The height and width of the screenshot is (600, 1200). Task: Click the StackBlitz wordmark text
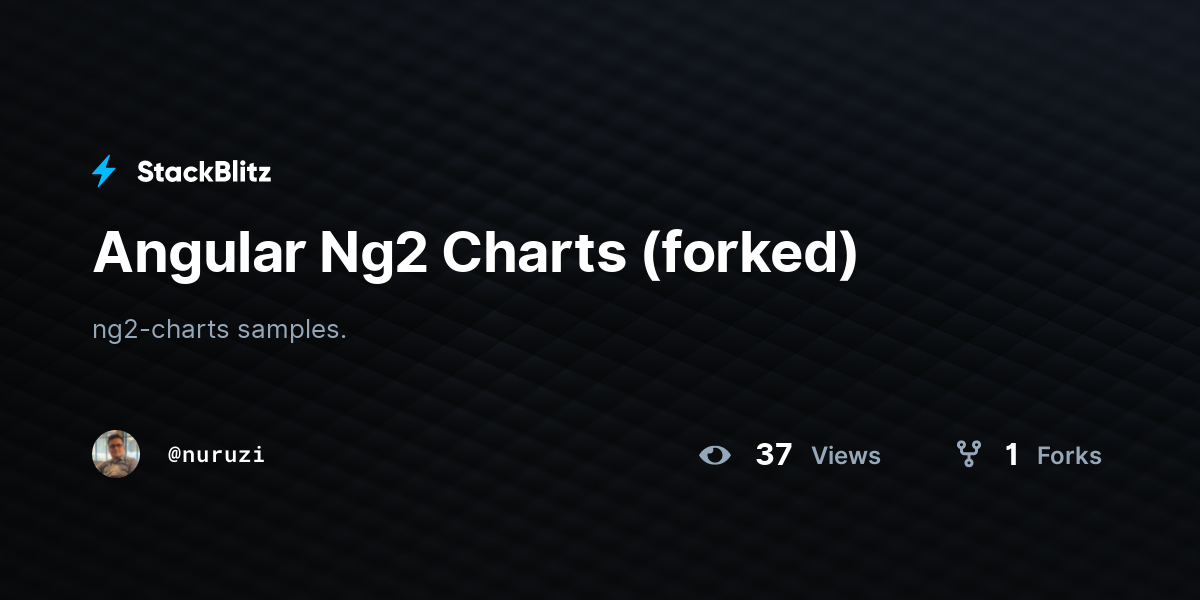(x=204, y=172)
